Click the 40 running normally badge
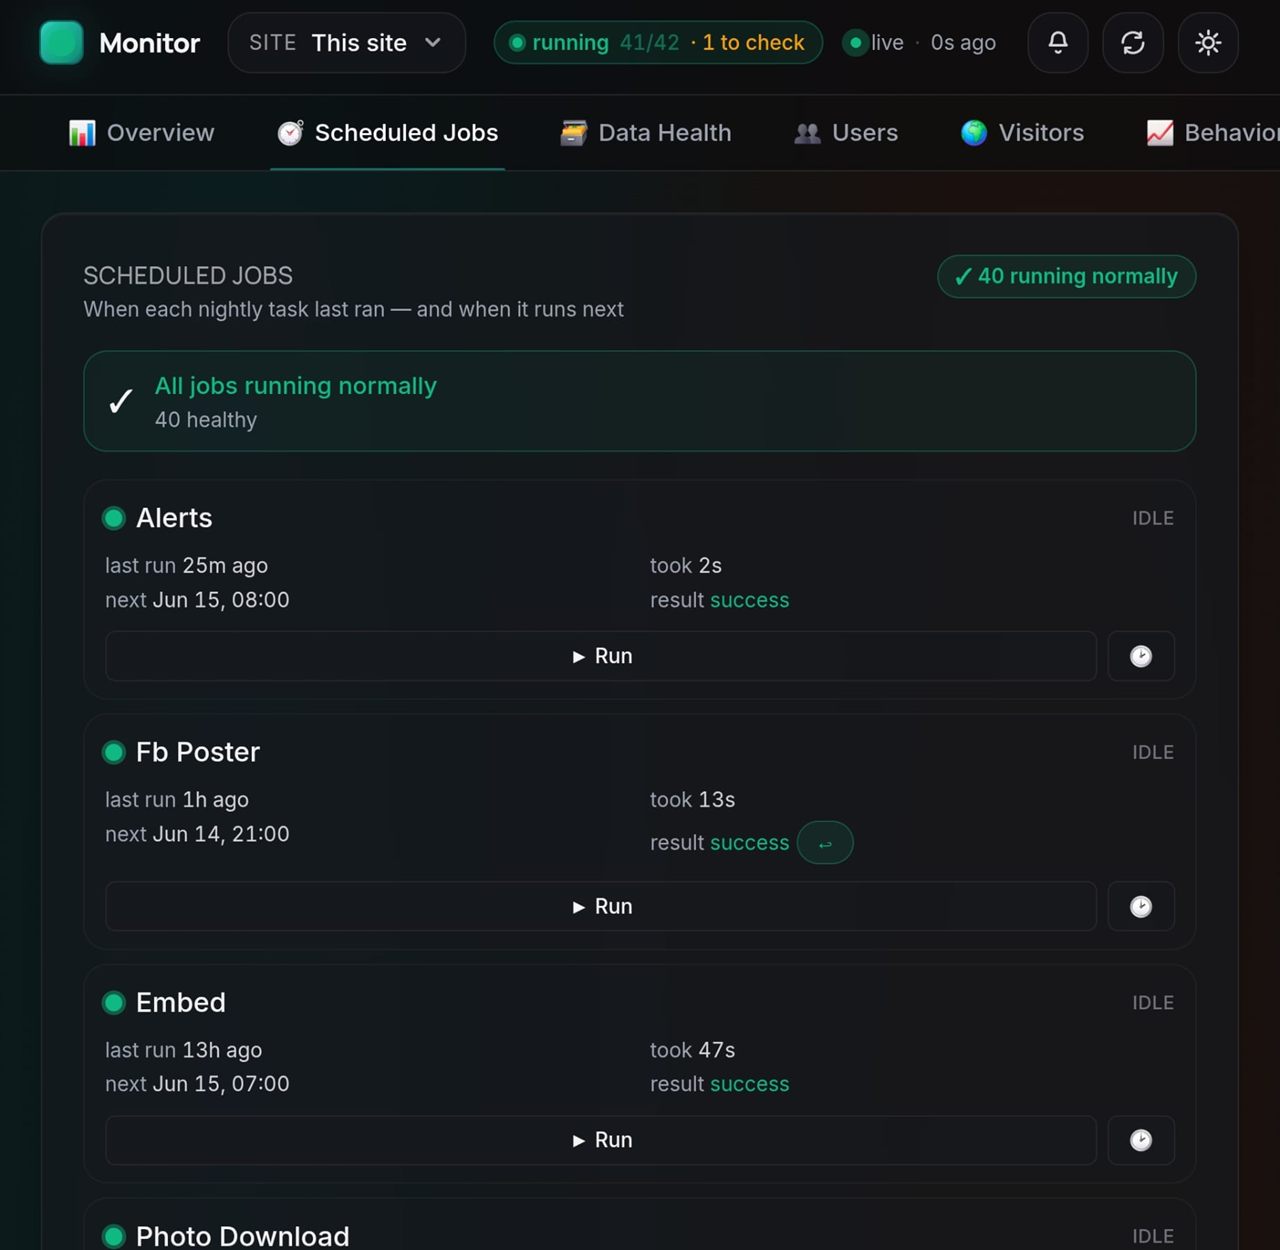Viewport: 1280px width, 1250px height. coord(1067,277)
